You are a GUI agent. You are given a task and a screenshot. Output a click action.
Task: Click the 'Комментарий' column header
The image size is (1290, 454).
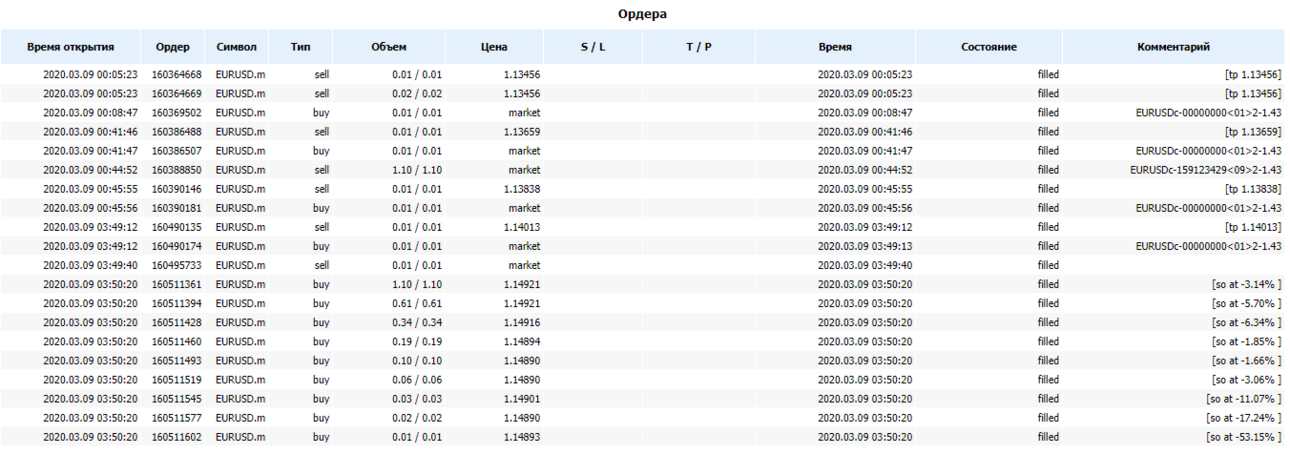point(1173,47)
